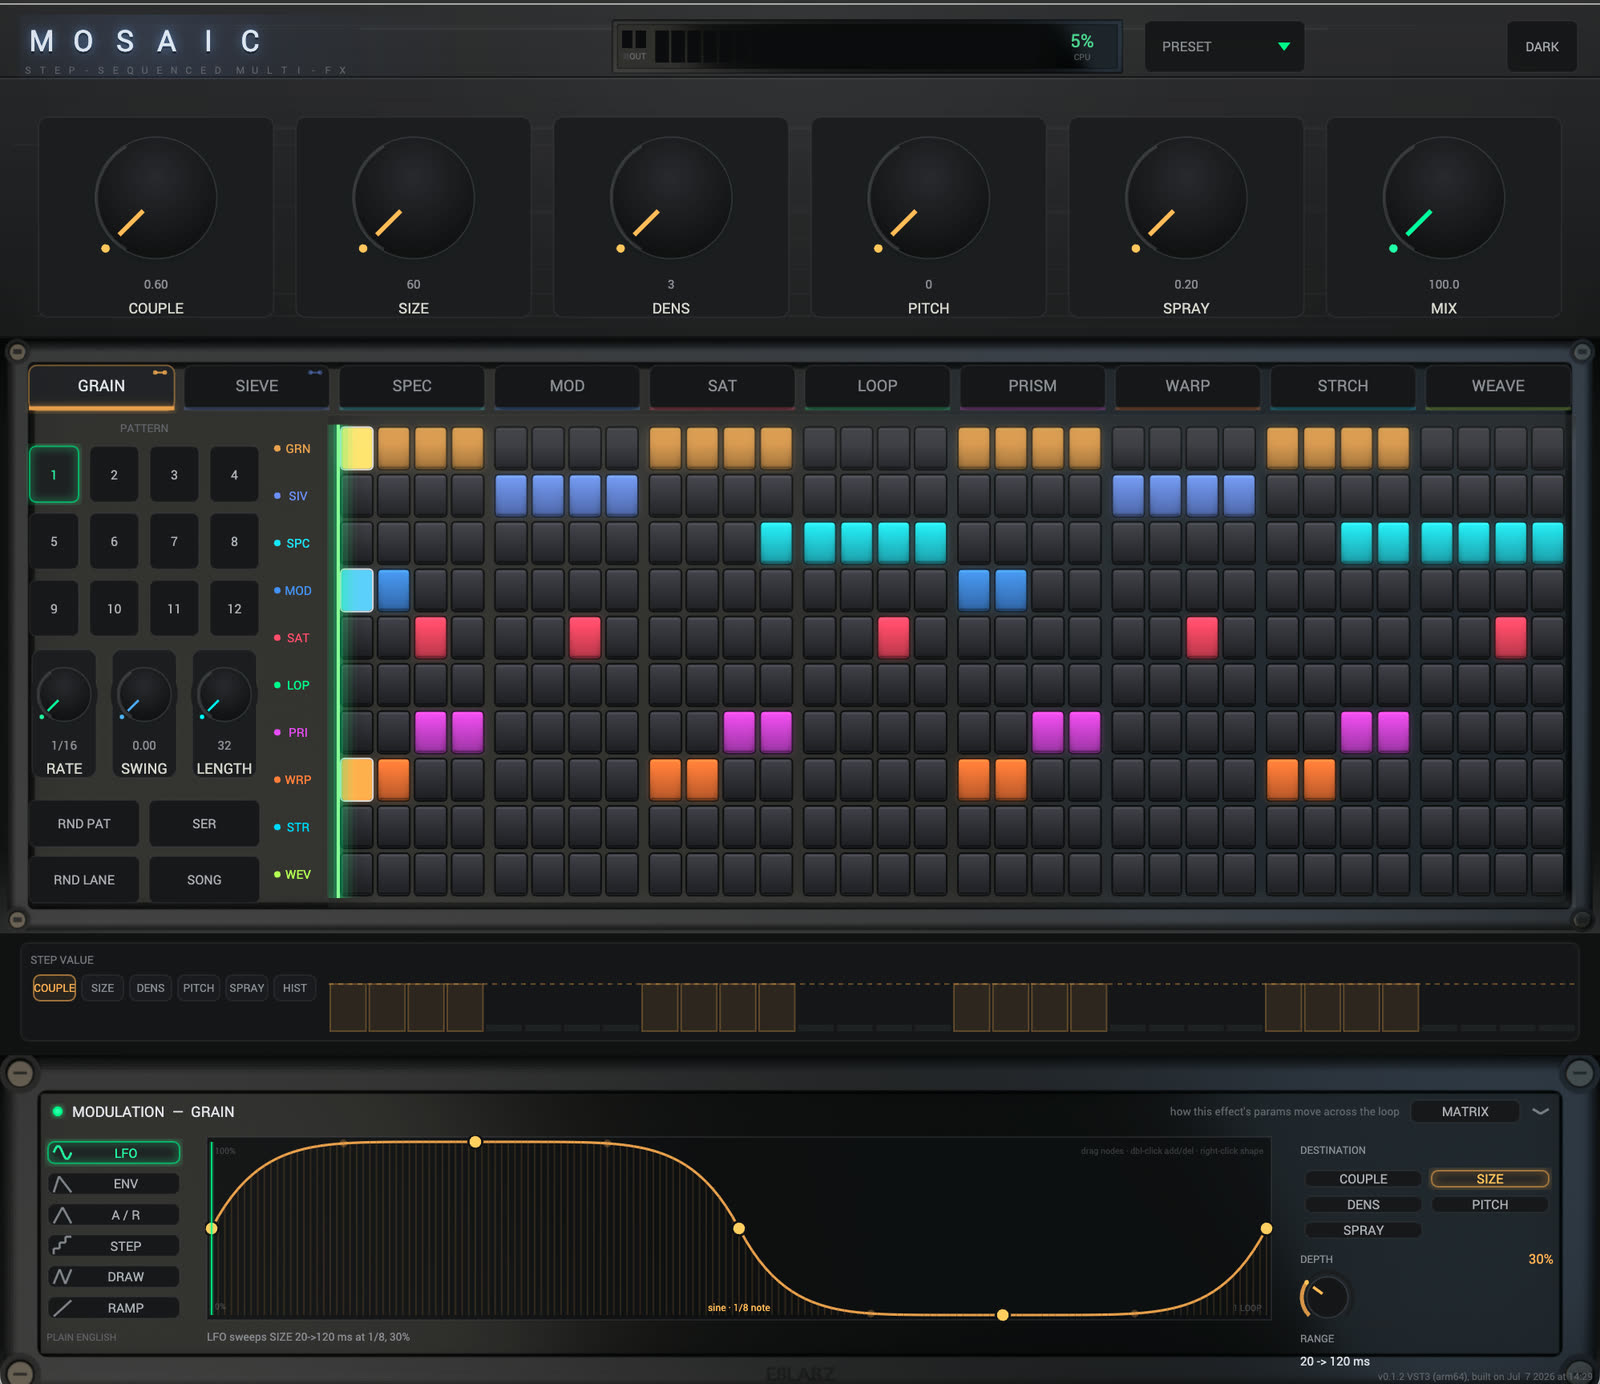Click the link icon on SIEVE tab
The height and width of the screenshot is (1384, 1600).
[315, 372]
